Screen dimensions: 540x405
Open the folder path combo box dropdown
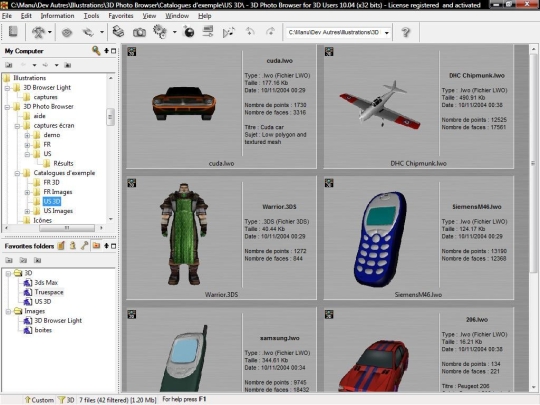pyautogui.click(x=387, y=33)
